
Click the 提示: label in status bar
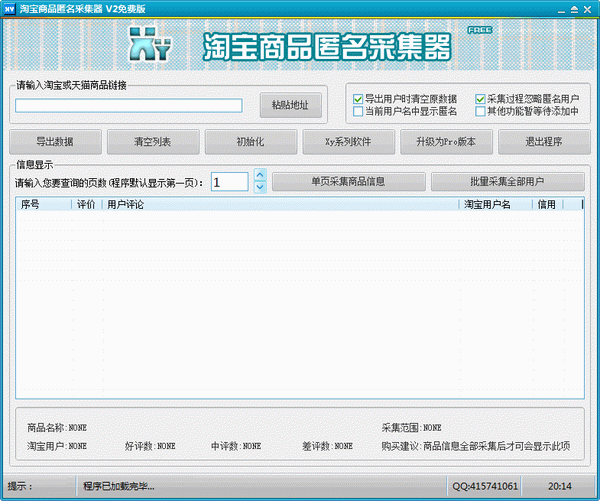tap(20, 486)
